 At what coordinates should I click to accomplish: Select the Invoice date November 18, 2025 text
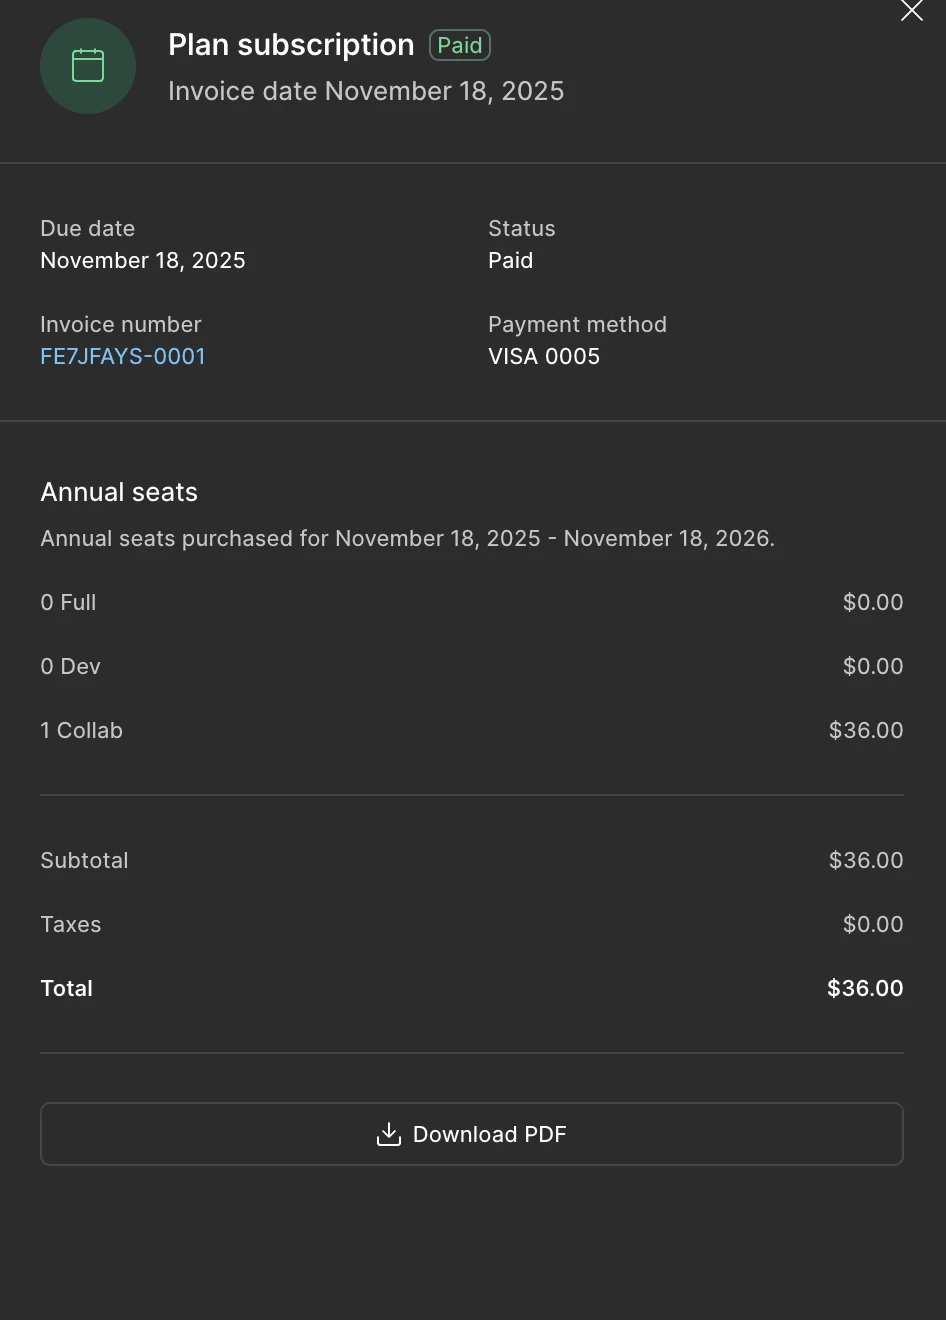pos(366,91)
